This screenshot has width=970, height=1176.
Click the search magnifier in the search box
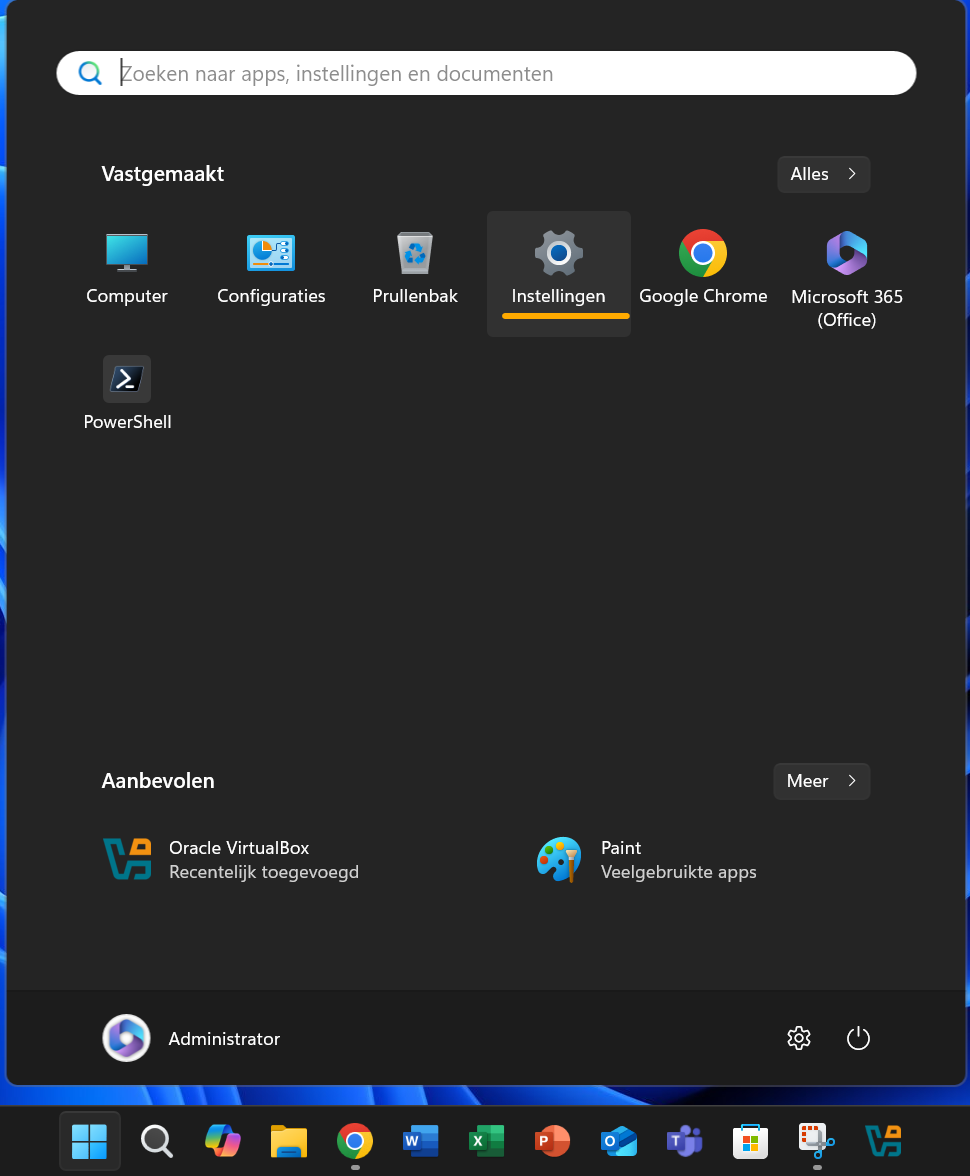point(90,74)
